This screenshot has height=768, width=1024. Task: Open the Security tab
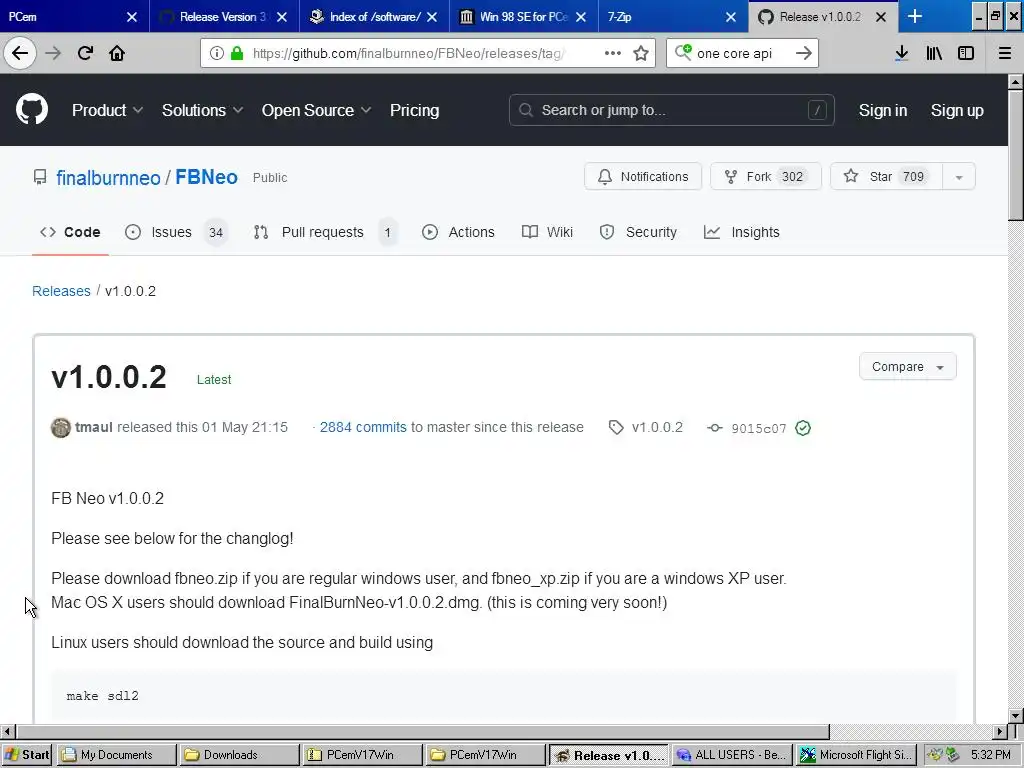[x=638, y=232]
